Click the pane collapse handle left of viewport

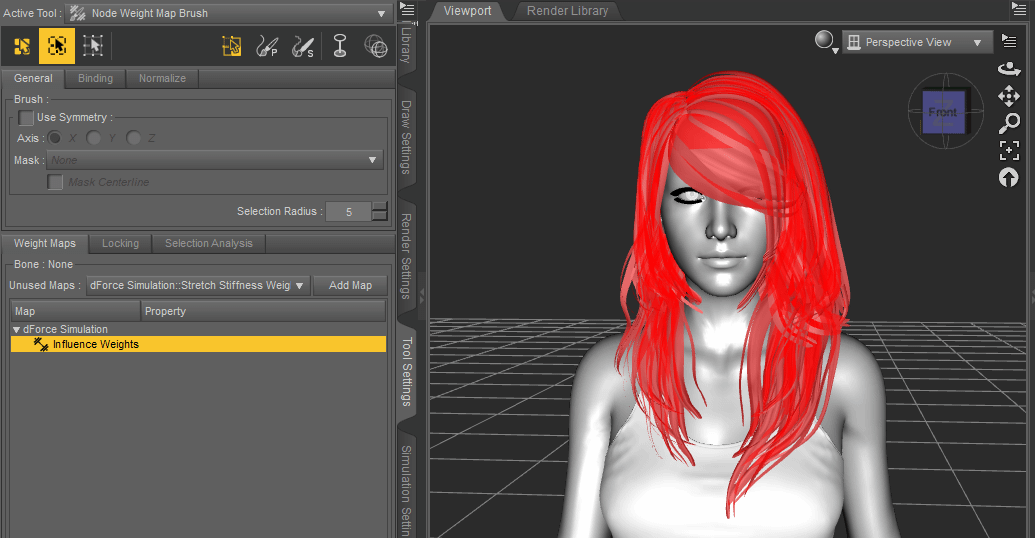(x=421, y=295)
